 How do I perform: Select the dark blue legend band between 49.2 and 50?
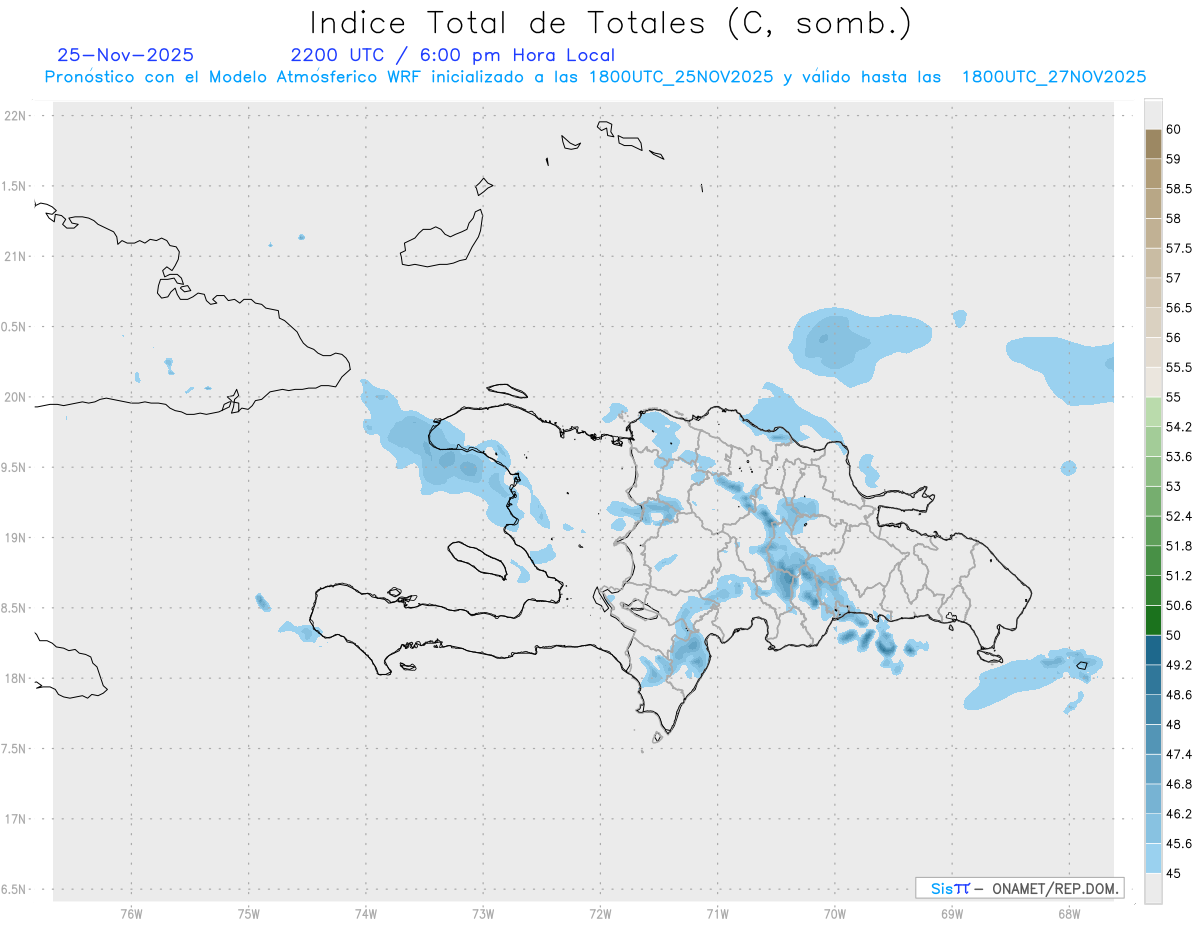1153,651
